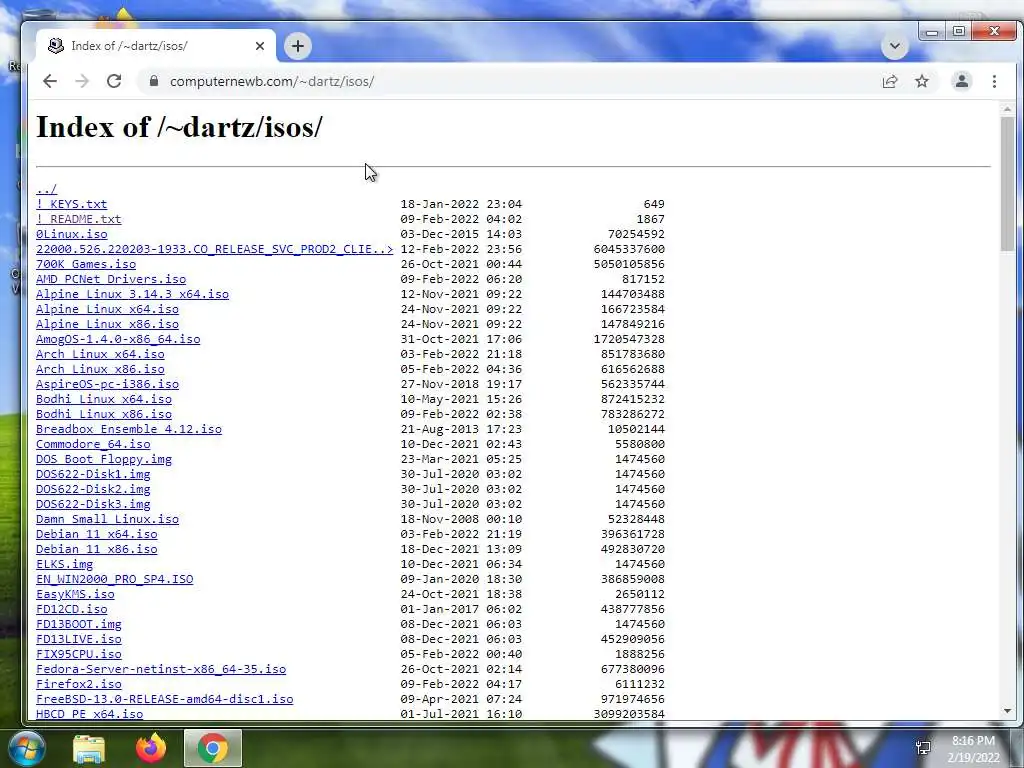Click AspireOS-pc-i386.iso
Image resolution: width=1024 pixels, height=768 pixels.
107,385
